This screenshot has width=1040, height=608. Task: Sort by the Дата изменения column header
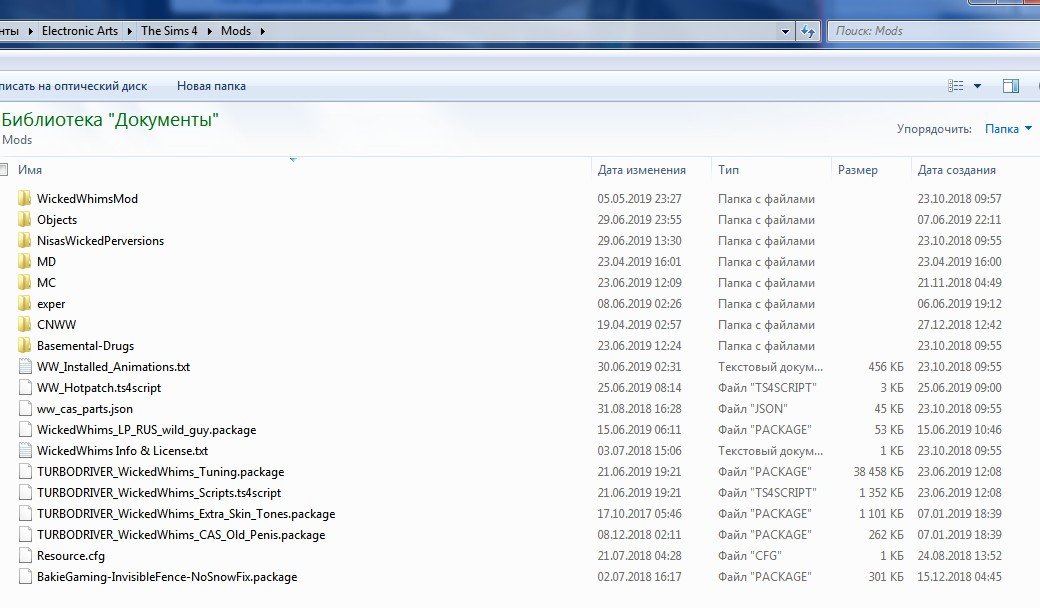point(641,170)
